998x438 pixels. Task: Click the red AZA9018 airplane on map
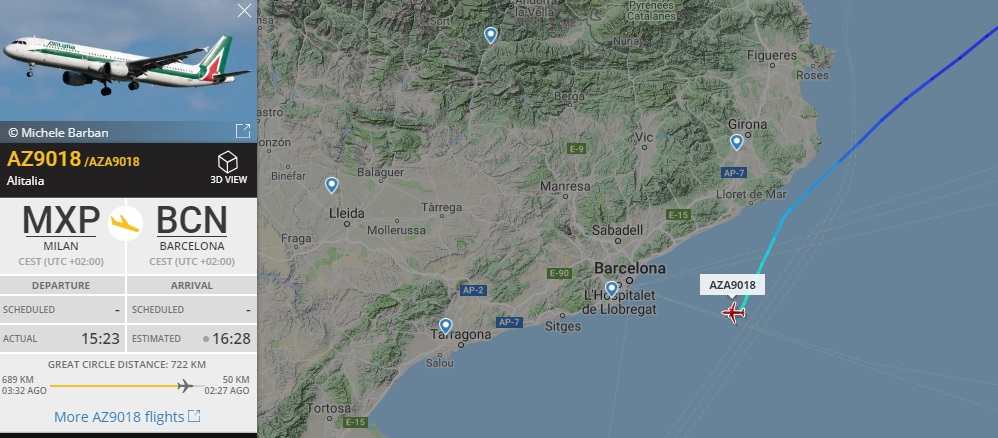point(733,313)
